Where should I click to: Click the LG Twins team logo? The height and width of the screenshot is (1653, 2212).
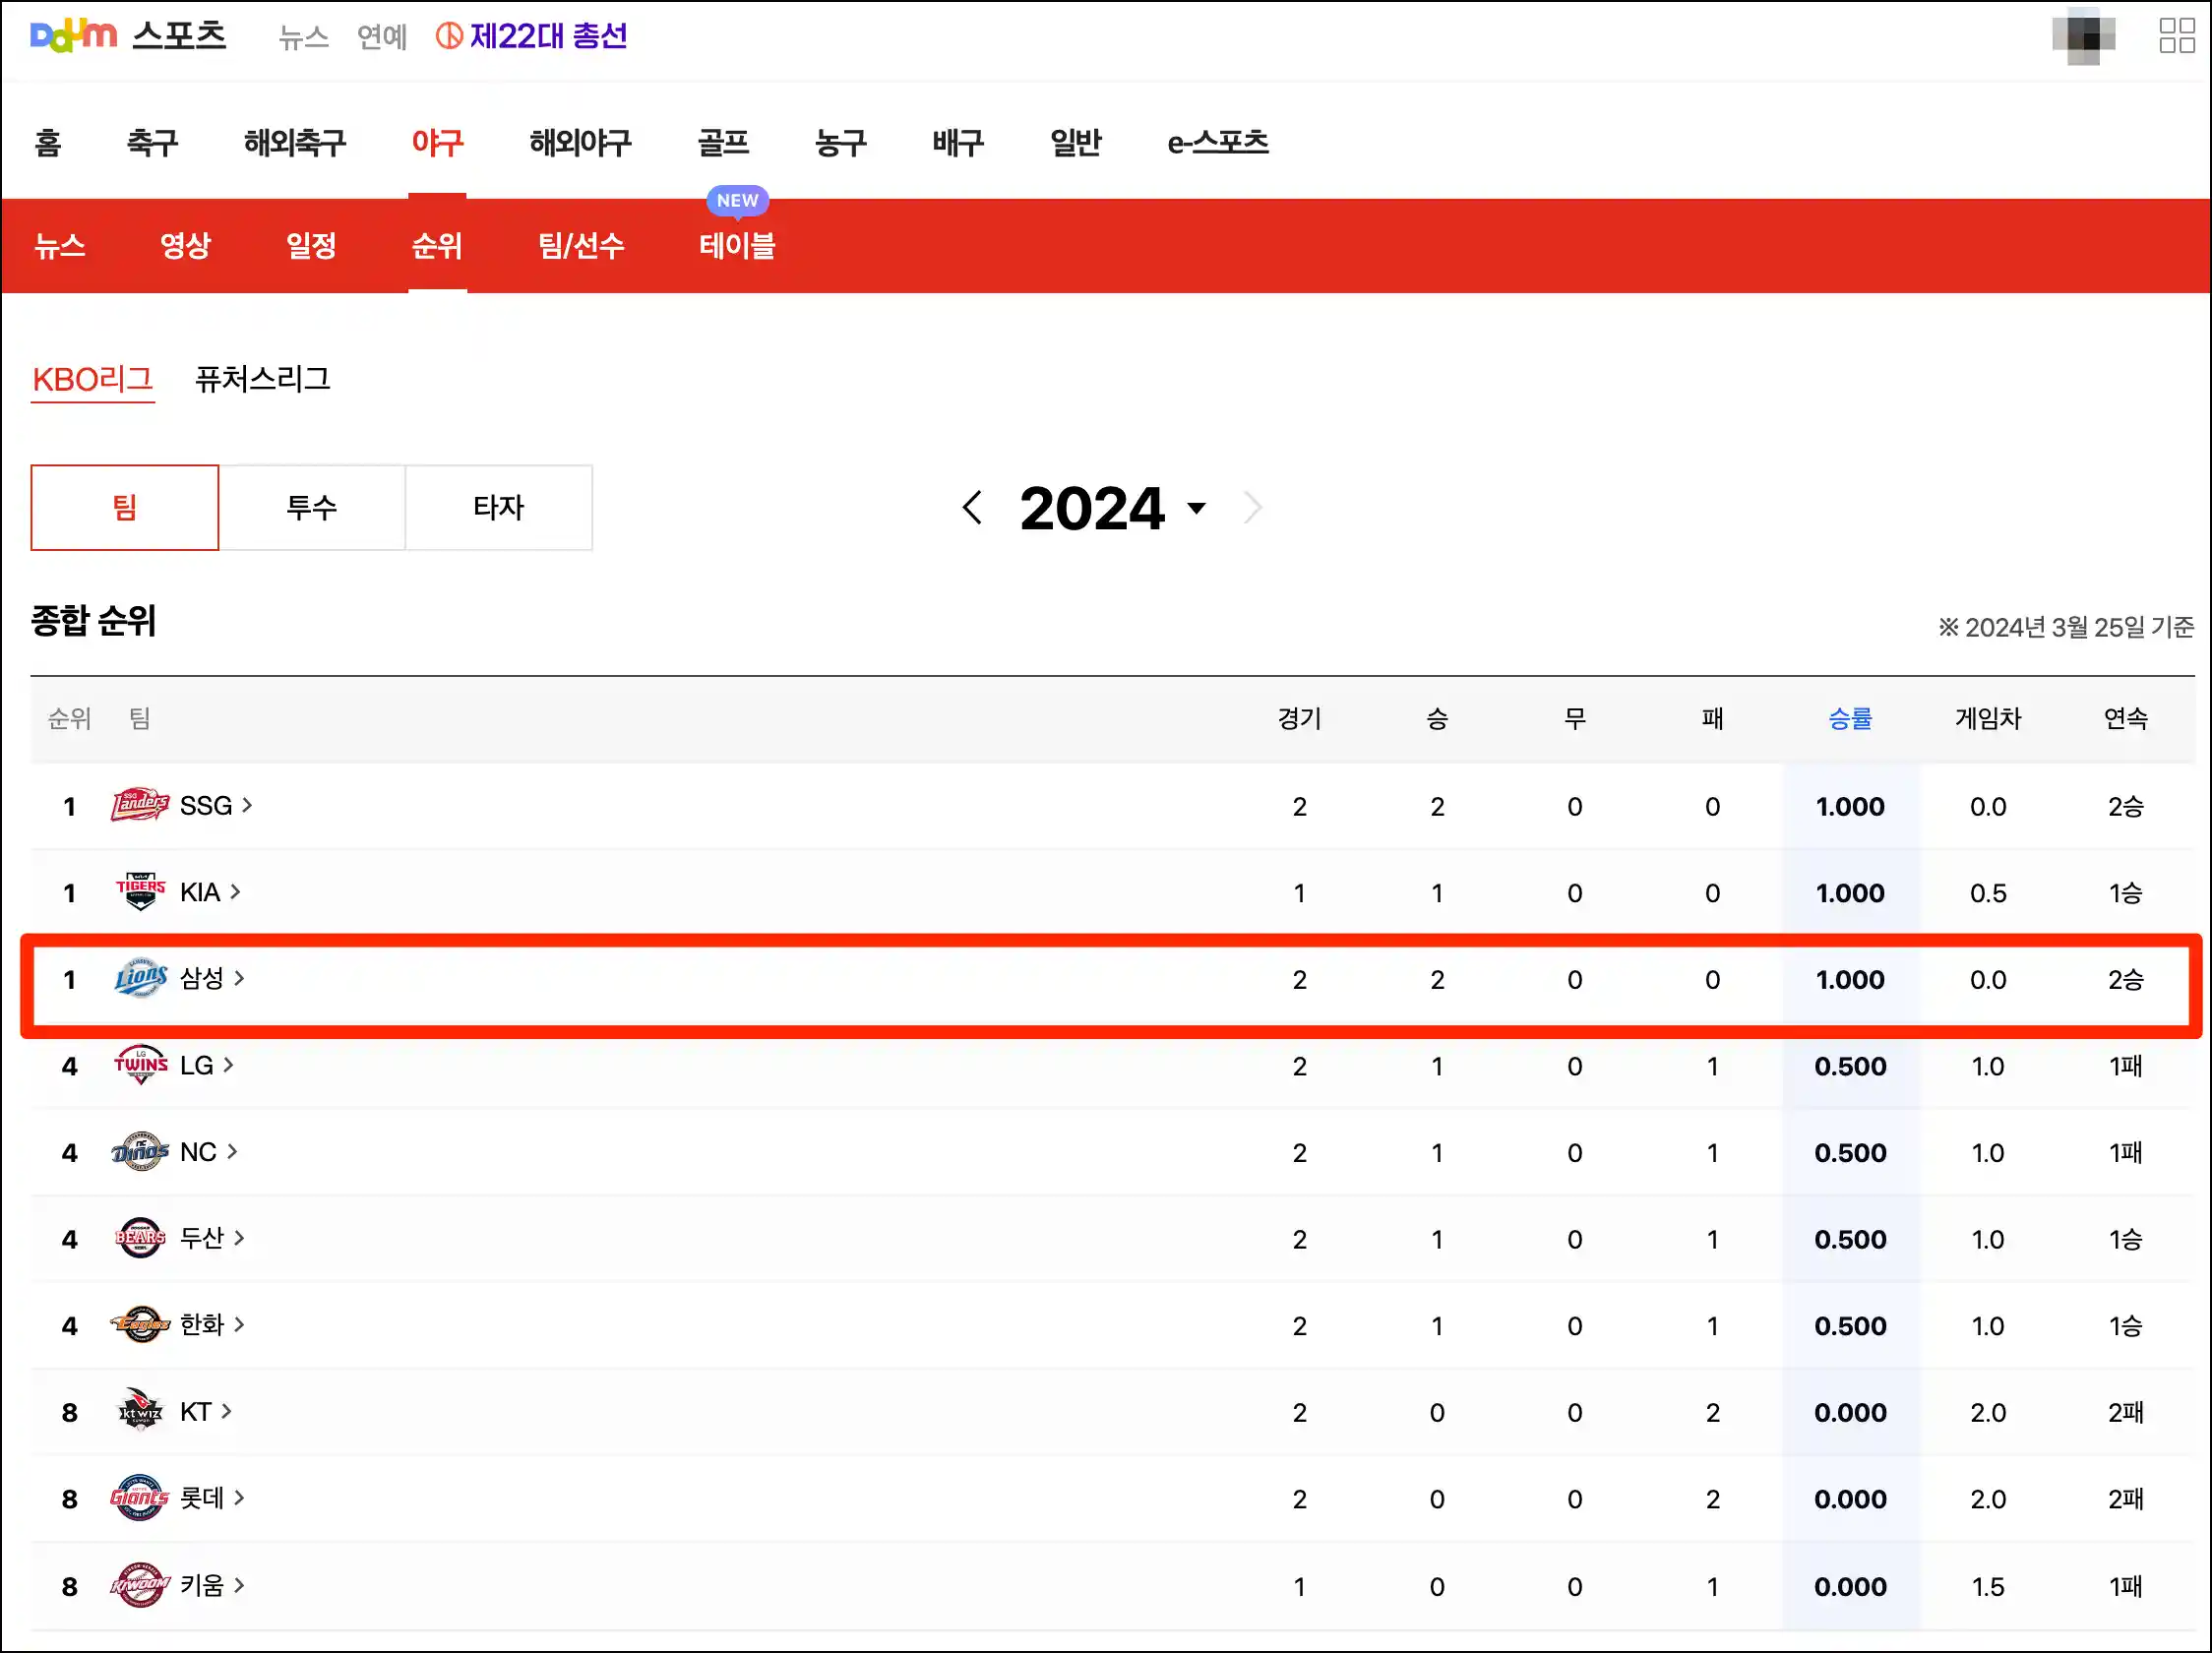click(x=140, y=1065)
